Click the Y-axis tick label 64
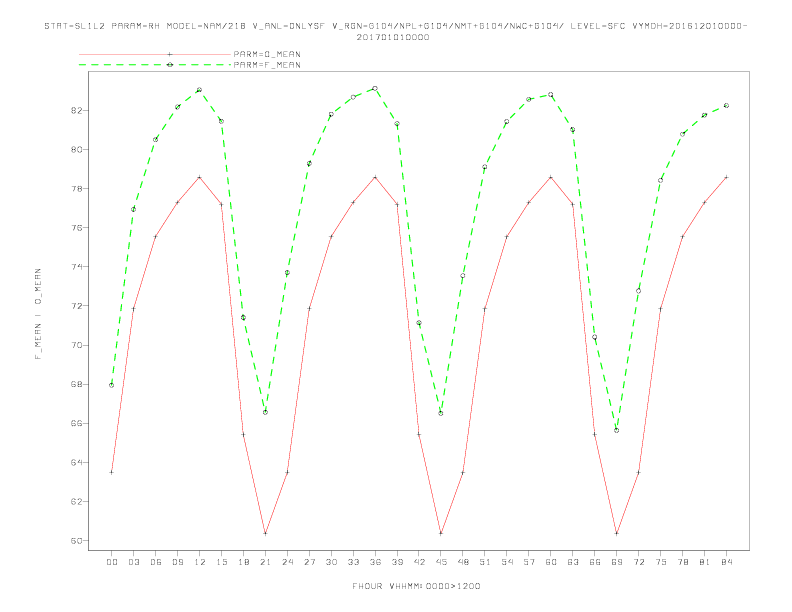792x612 pixels. [78, 463]
